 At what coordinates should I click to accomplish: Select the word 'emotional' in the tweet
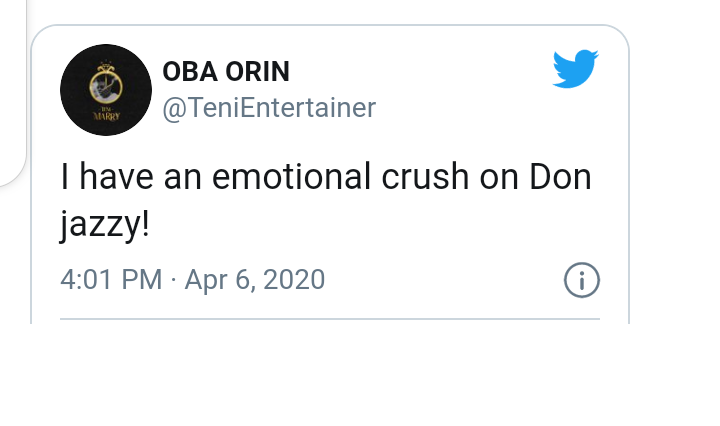pyautogui.click(x=291, y=177)
